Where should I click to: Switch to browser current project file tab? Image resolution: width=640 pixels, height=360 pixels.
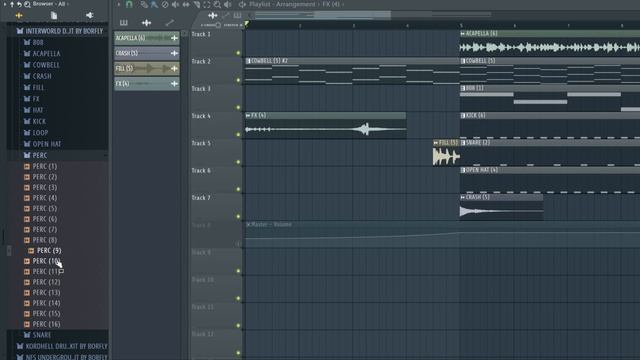click(x=54, y=16)
